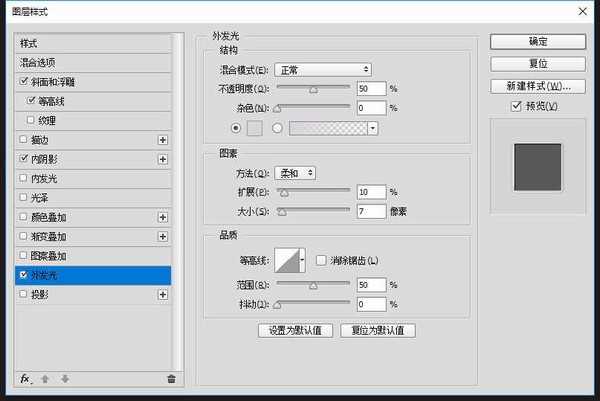Click the glow solid color swatch
600x401 pixels.
(x=255, y=128)
